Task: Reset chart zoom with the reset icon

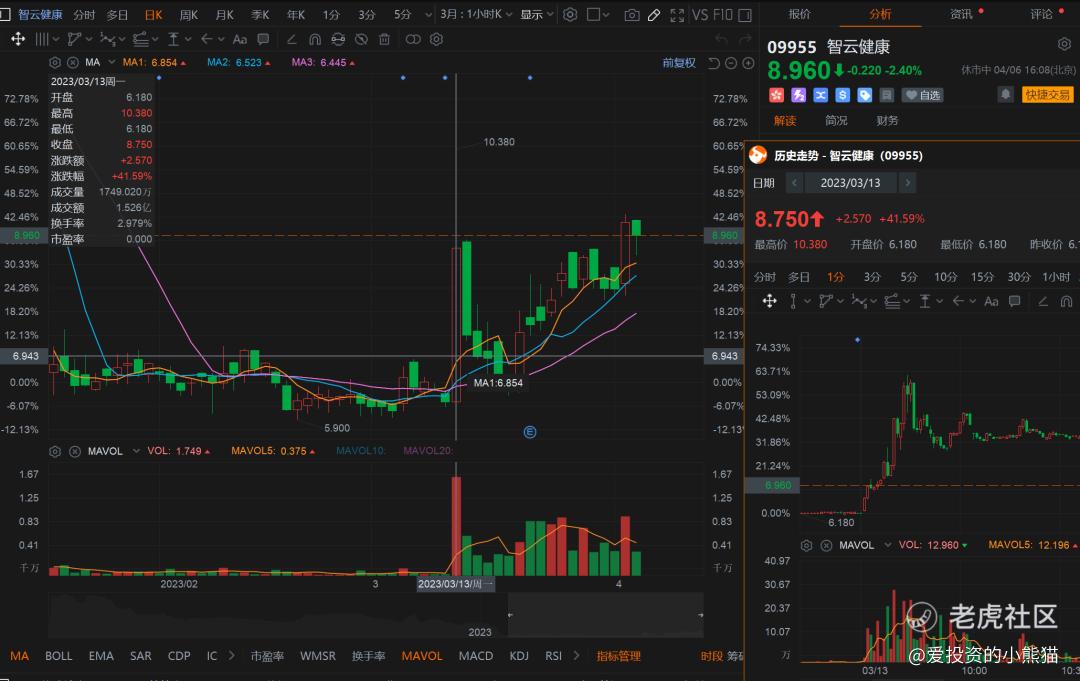Action: coord(714,63)
